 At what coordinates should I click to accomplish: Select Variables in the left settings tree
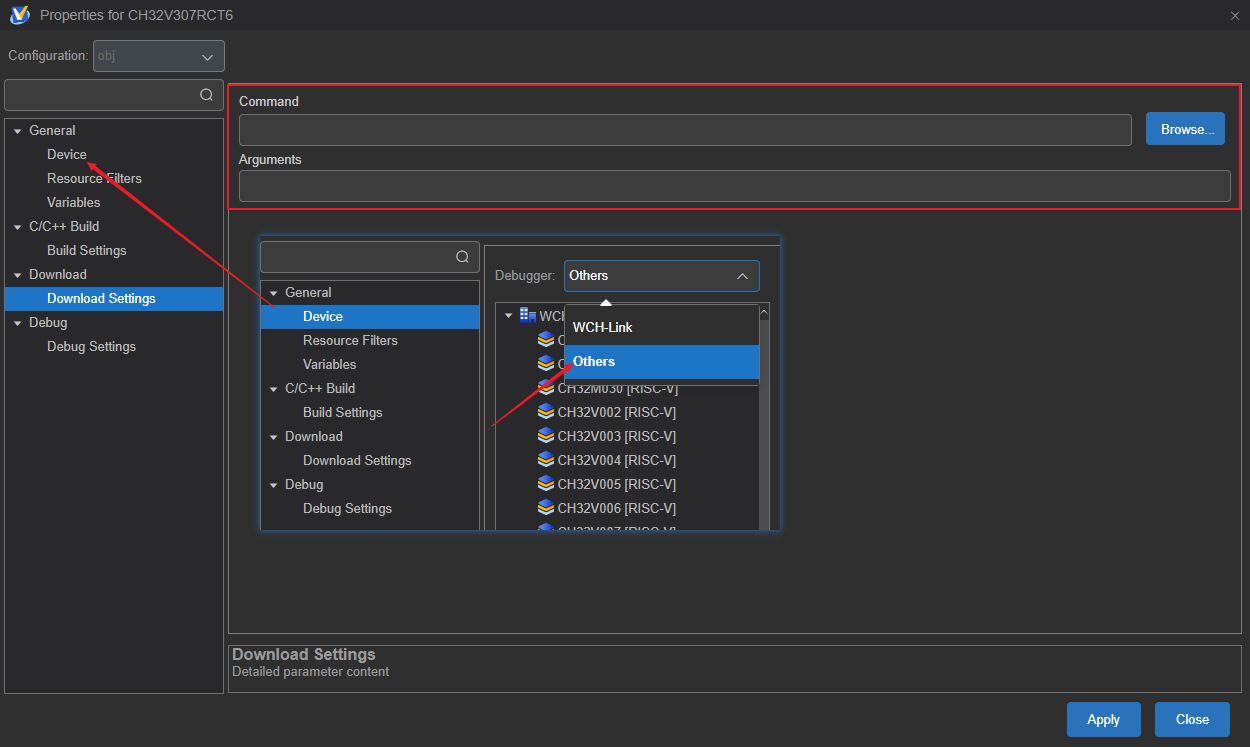73,202
